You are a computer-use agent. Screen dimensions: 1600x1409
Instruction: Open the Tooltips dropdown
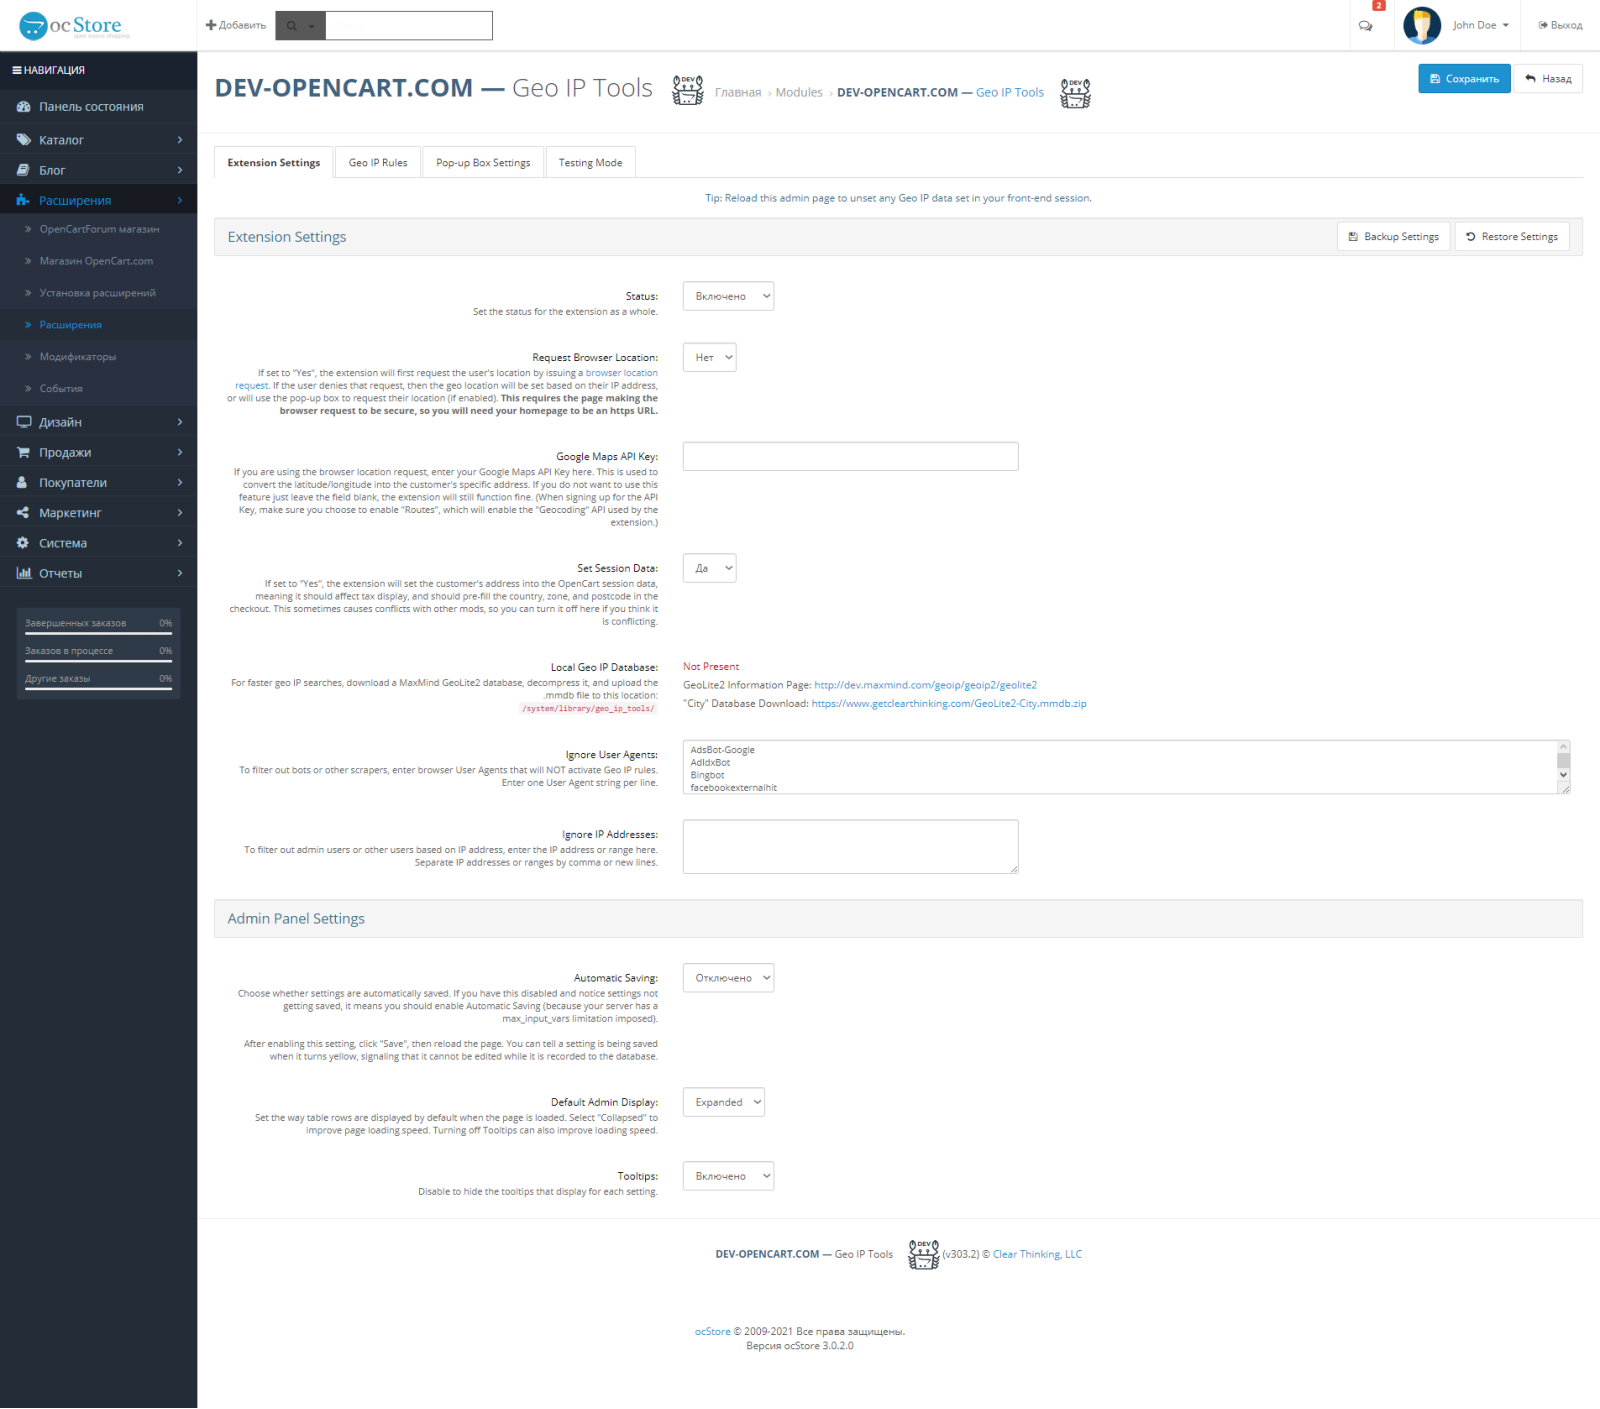[x=728, y=1176]
